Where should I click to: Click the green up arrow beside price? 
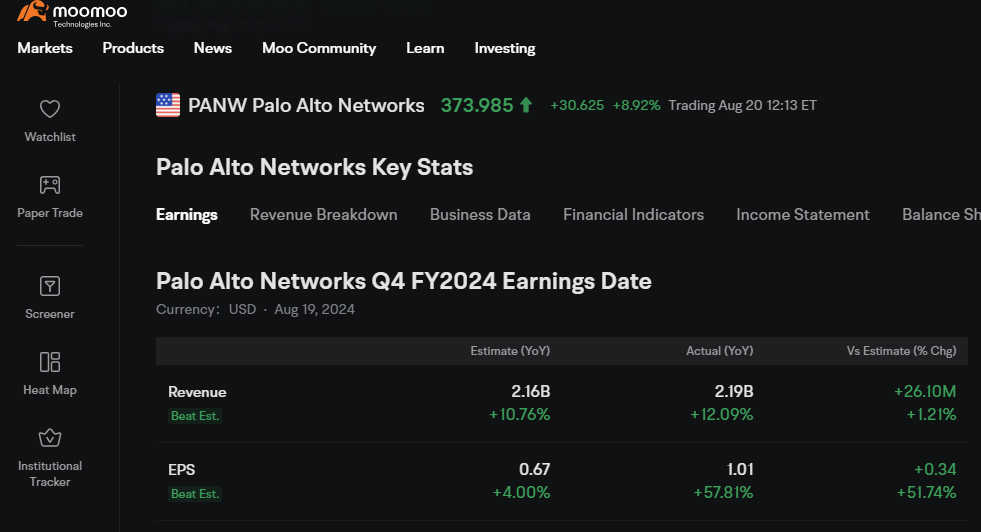coord(526,105)
